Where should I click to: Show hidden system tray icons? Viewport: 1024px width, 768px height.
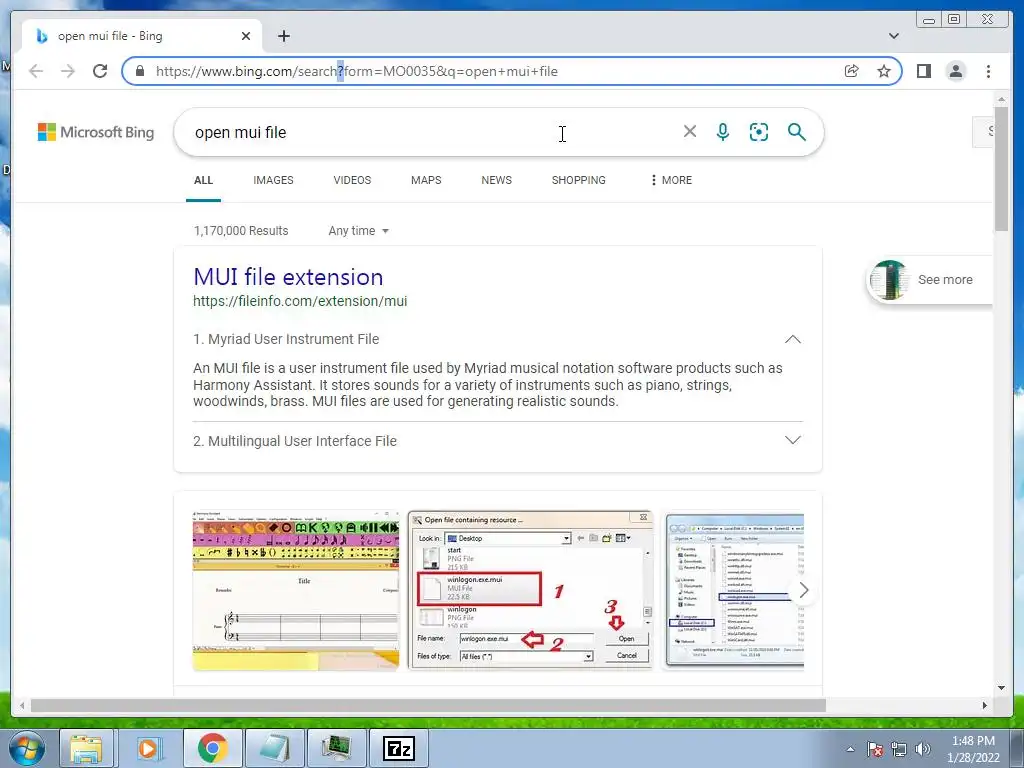pyautogui.click(x=850, y=749)
